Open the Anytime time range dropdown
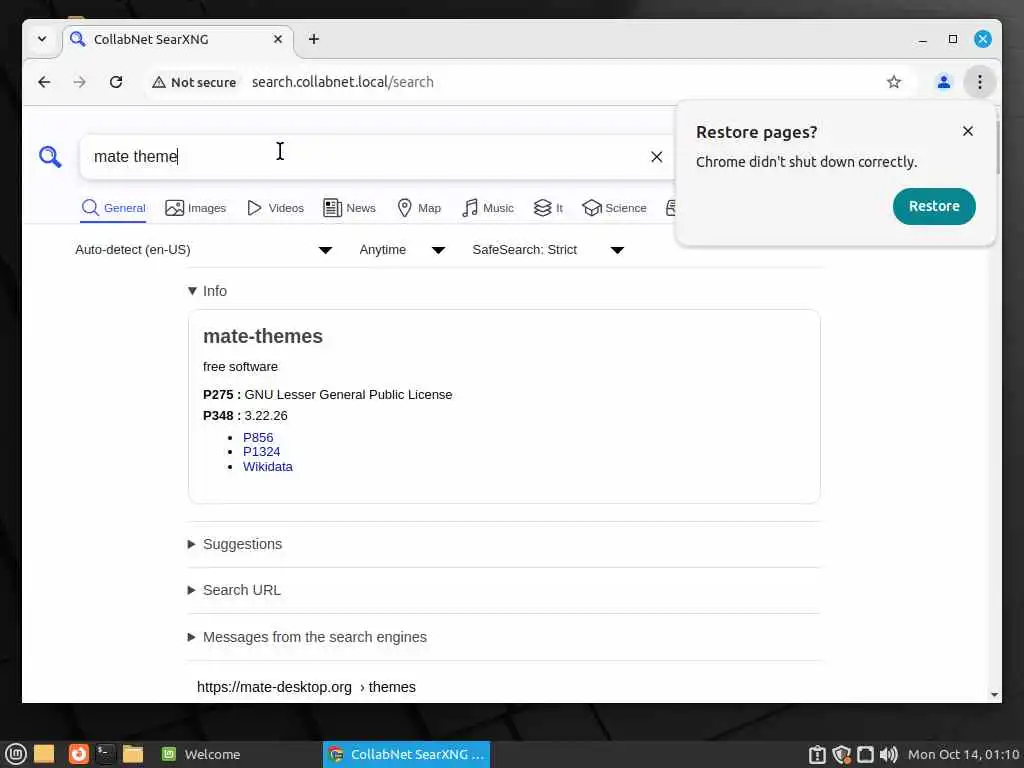 [x=402, y=250]
